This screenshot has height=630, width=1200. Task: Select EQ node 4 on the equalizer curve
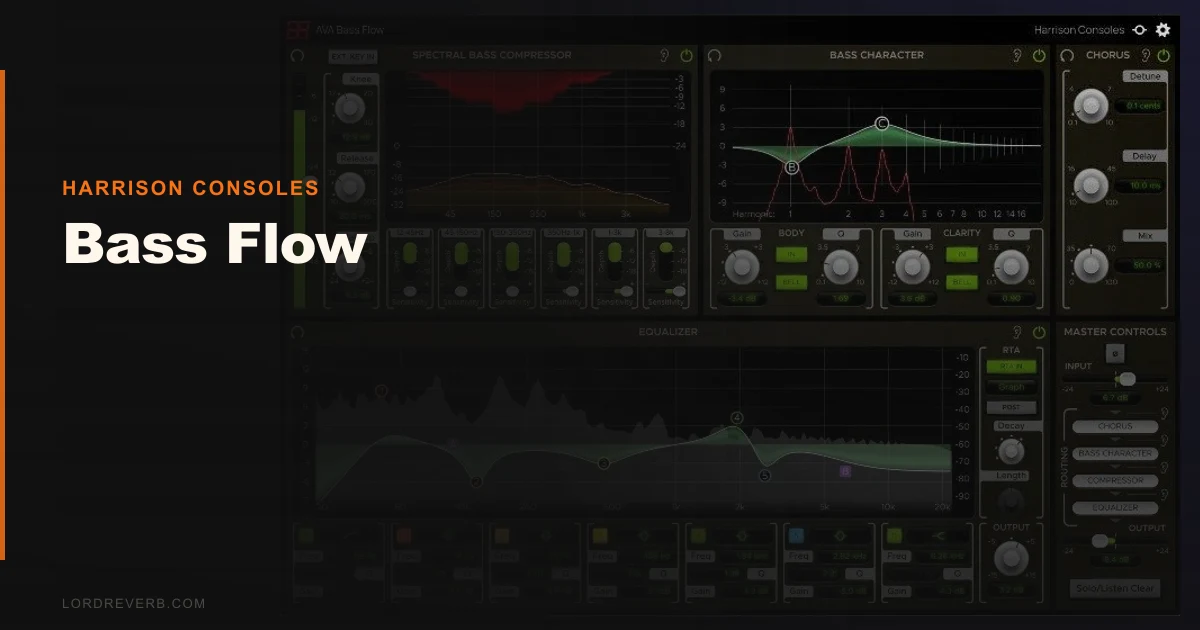tap(737, 417)
